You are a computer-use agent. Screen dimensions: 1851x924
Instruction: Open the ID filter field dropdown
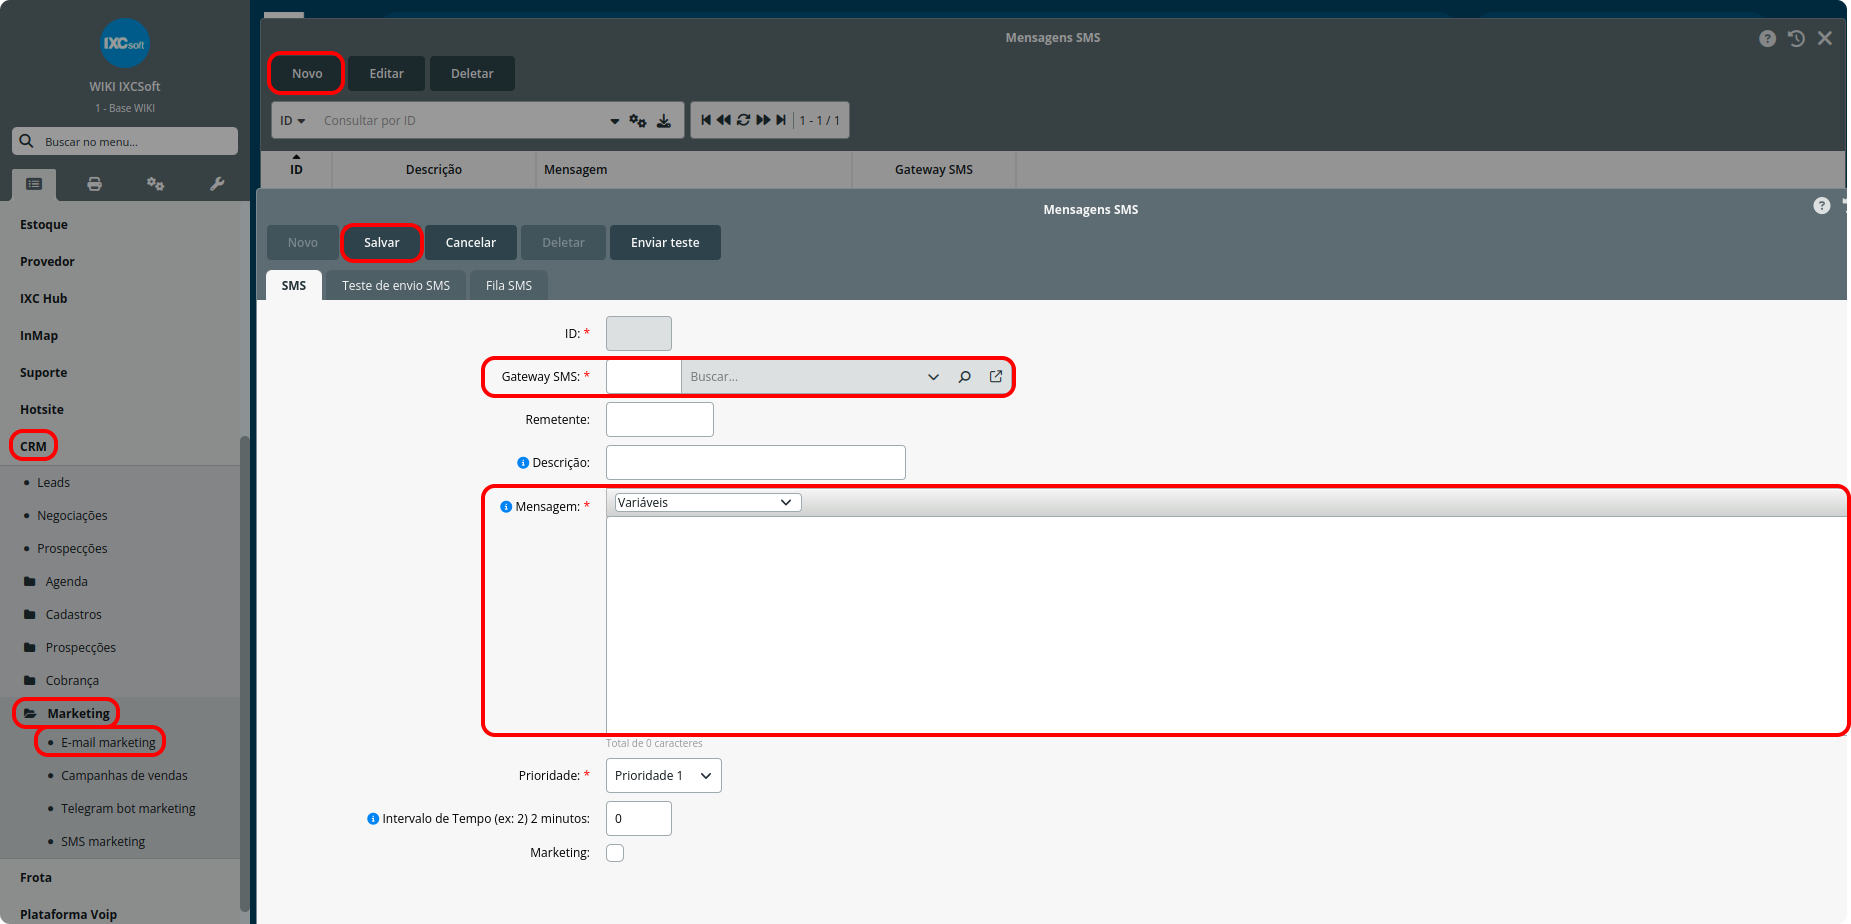(x=292, y=120)
